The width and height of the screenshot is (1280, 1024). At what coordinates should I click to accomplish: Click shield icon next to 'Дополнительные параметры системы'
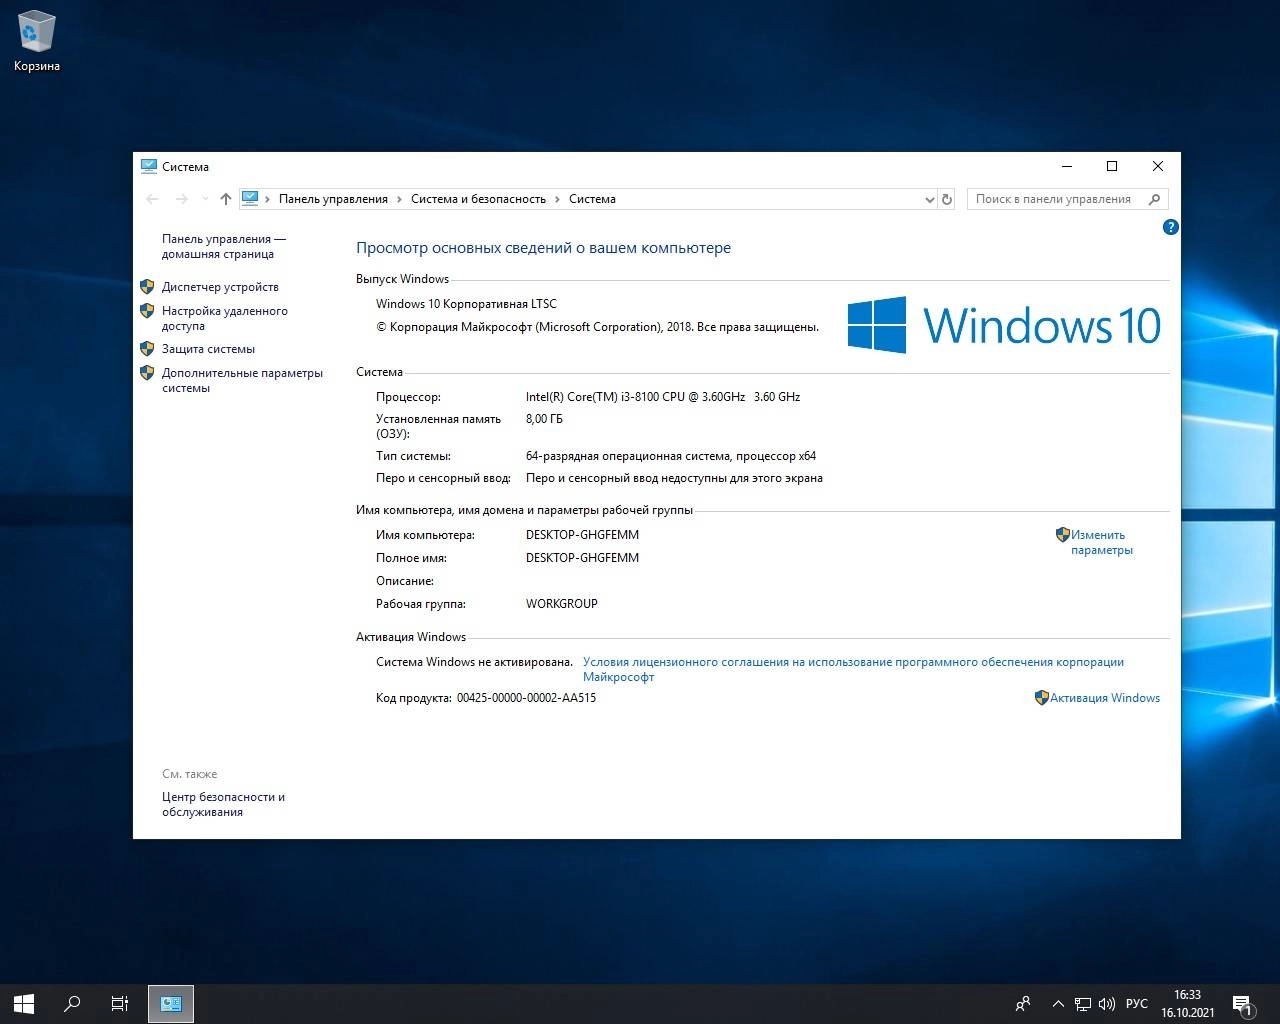(147, 373)
